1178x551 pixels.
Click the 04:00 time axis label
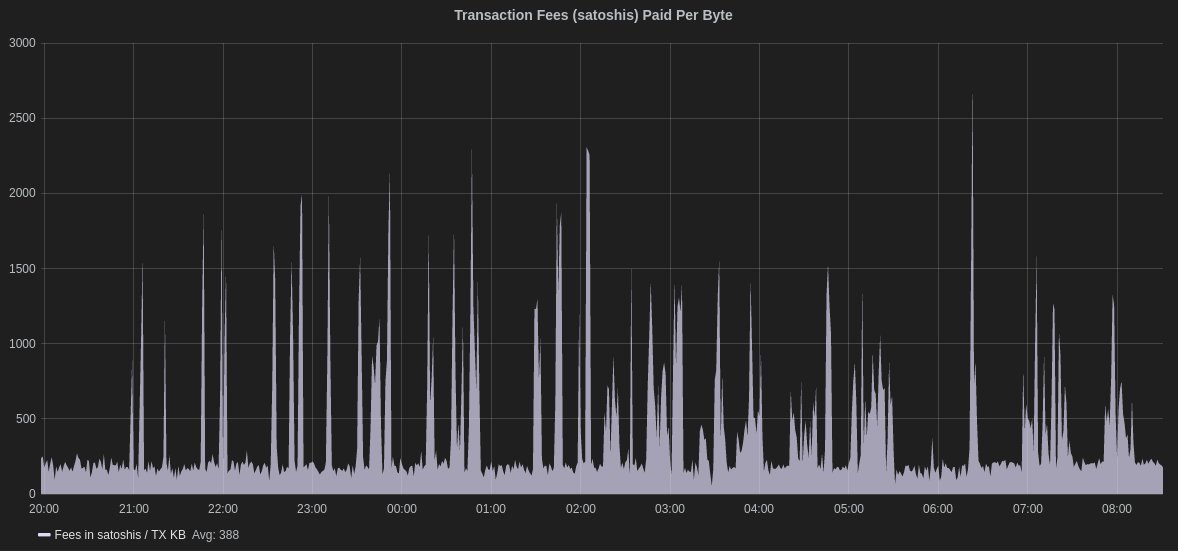759,509
